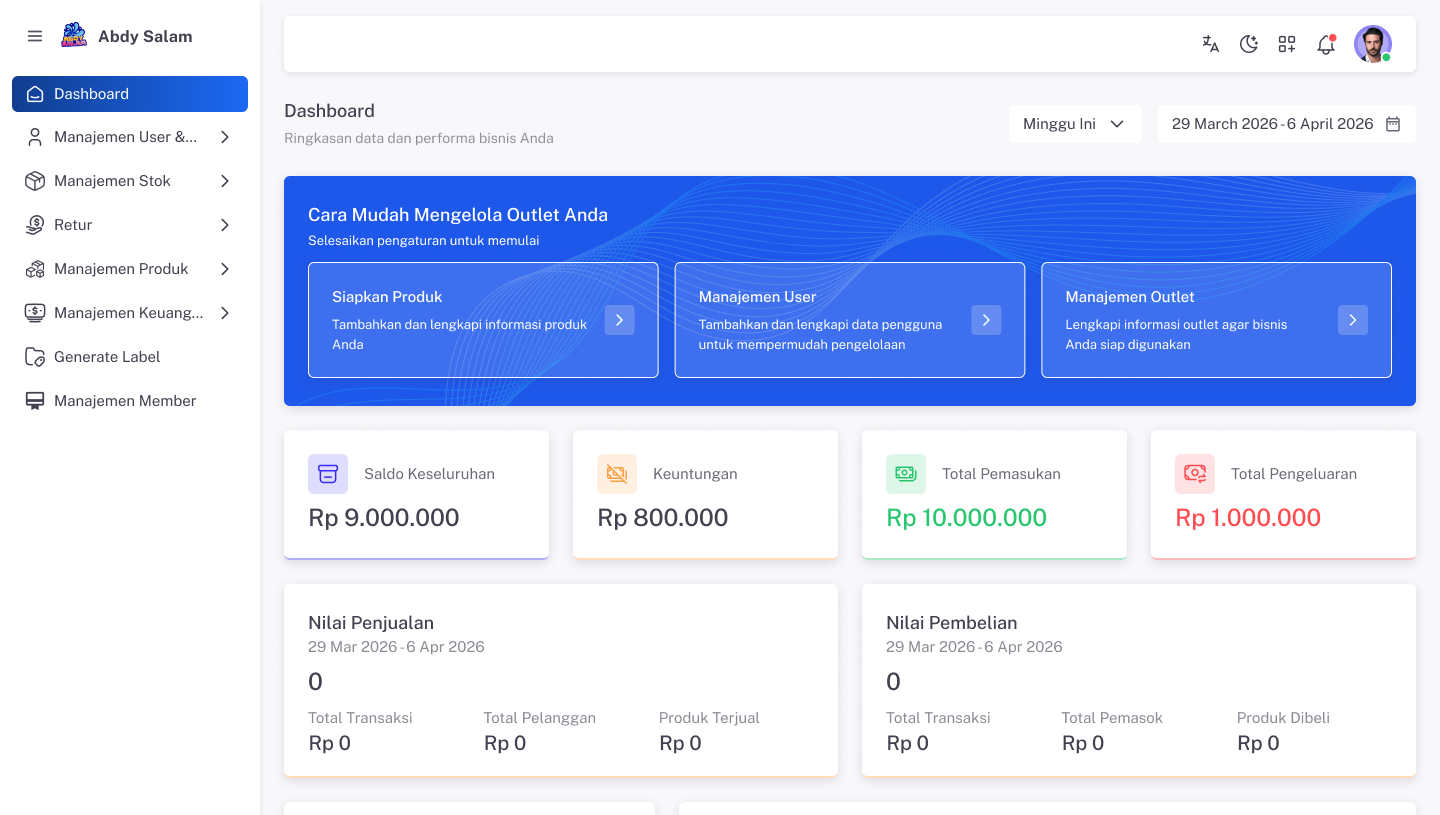Viewport: 1440px width, 815px height.
Task: Open the language translation icon
Action: tap(1210, 44)
